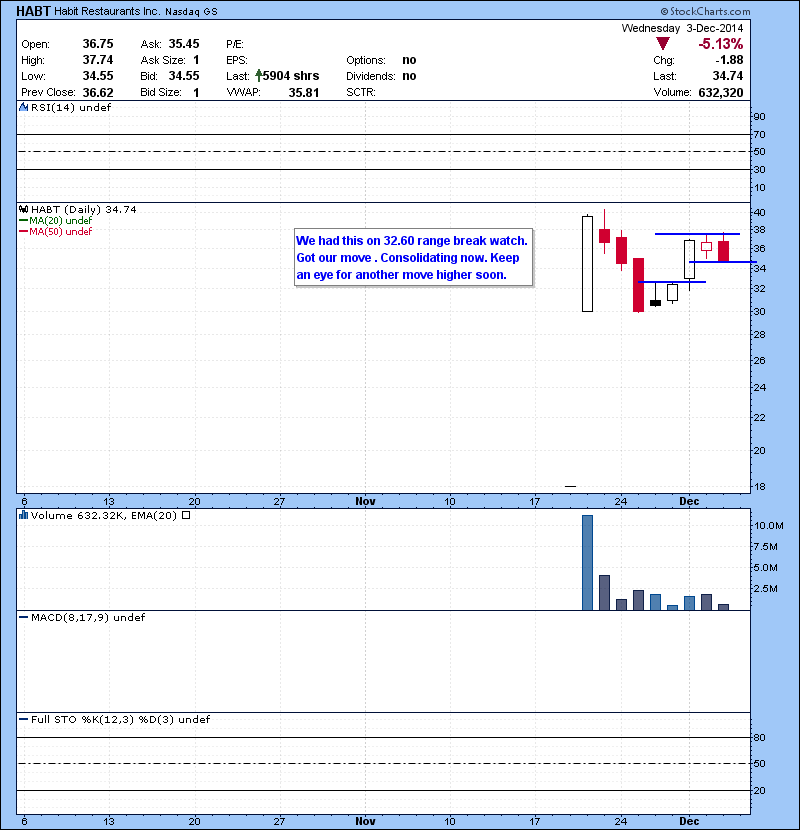Click the -5.13% percent change value
The image size is (800, 830).
click(721, 44)
